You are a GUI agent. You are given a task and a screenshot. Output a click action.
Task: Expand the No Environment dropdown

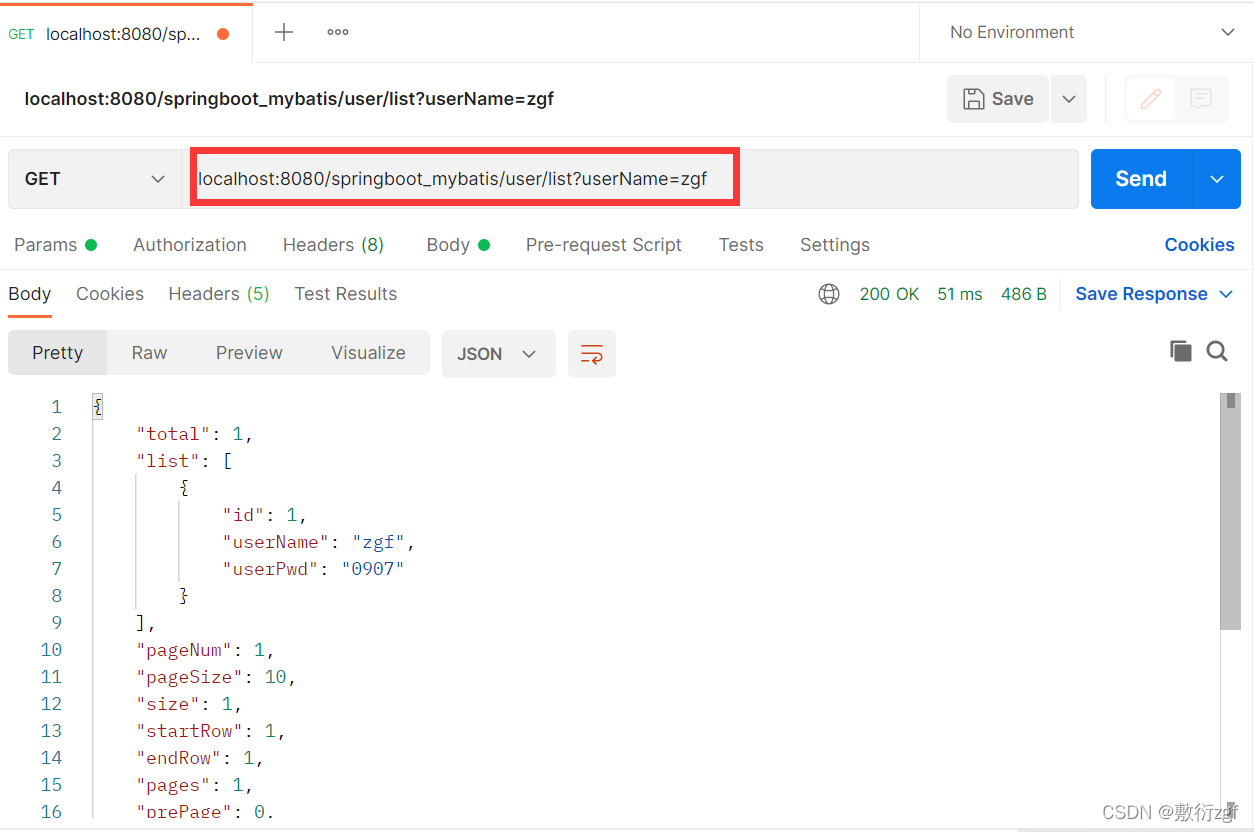pos(1228,32)
